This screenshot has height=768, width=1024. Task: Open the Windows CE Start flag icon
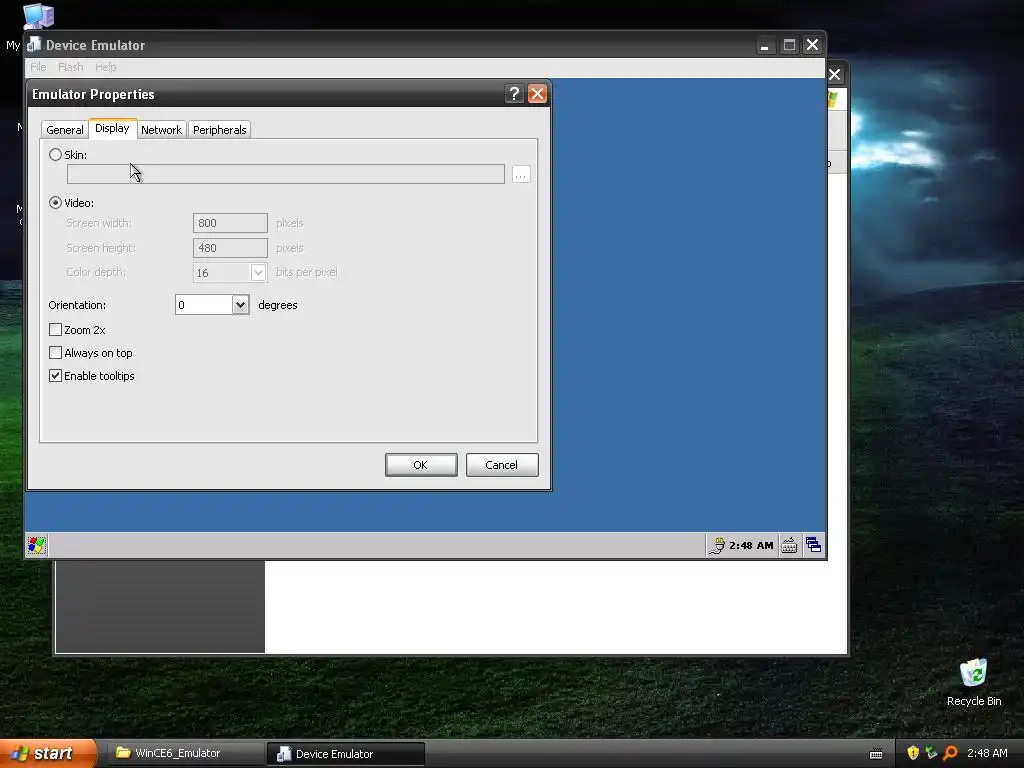click(x=37, y=545)
